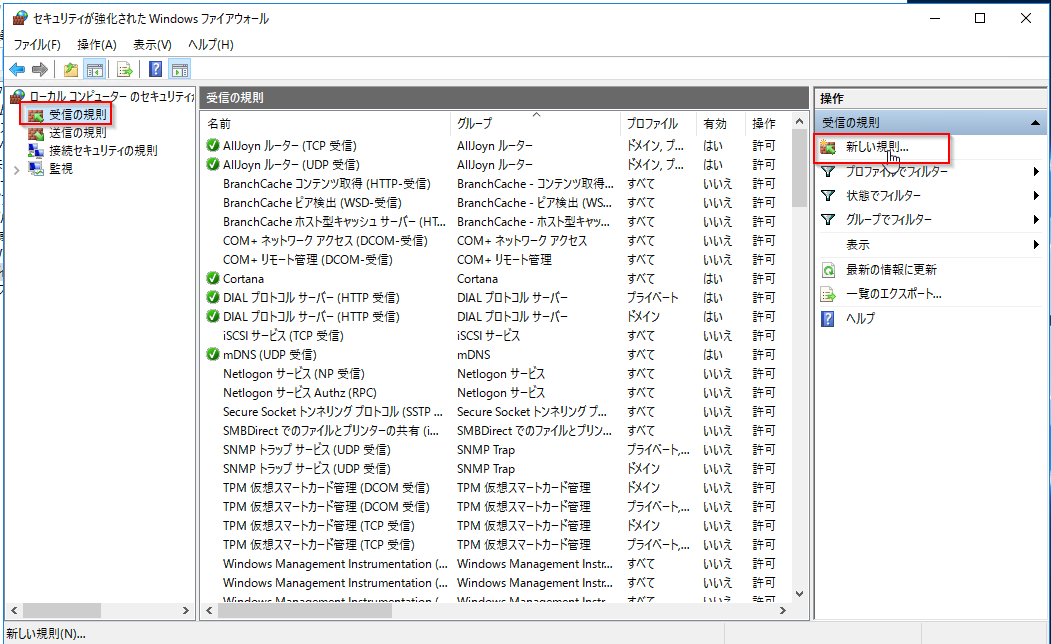
Task: Open the 表示(V) menu
Action: tap(152, 45)
